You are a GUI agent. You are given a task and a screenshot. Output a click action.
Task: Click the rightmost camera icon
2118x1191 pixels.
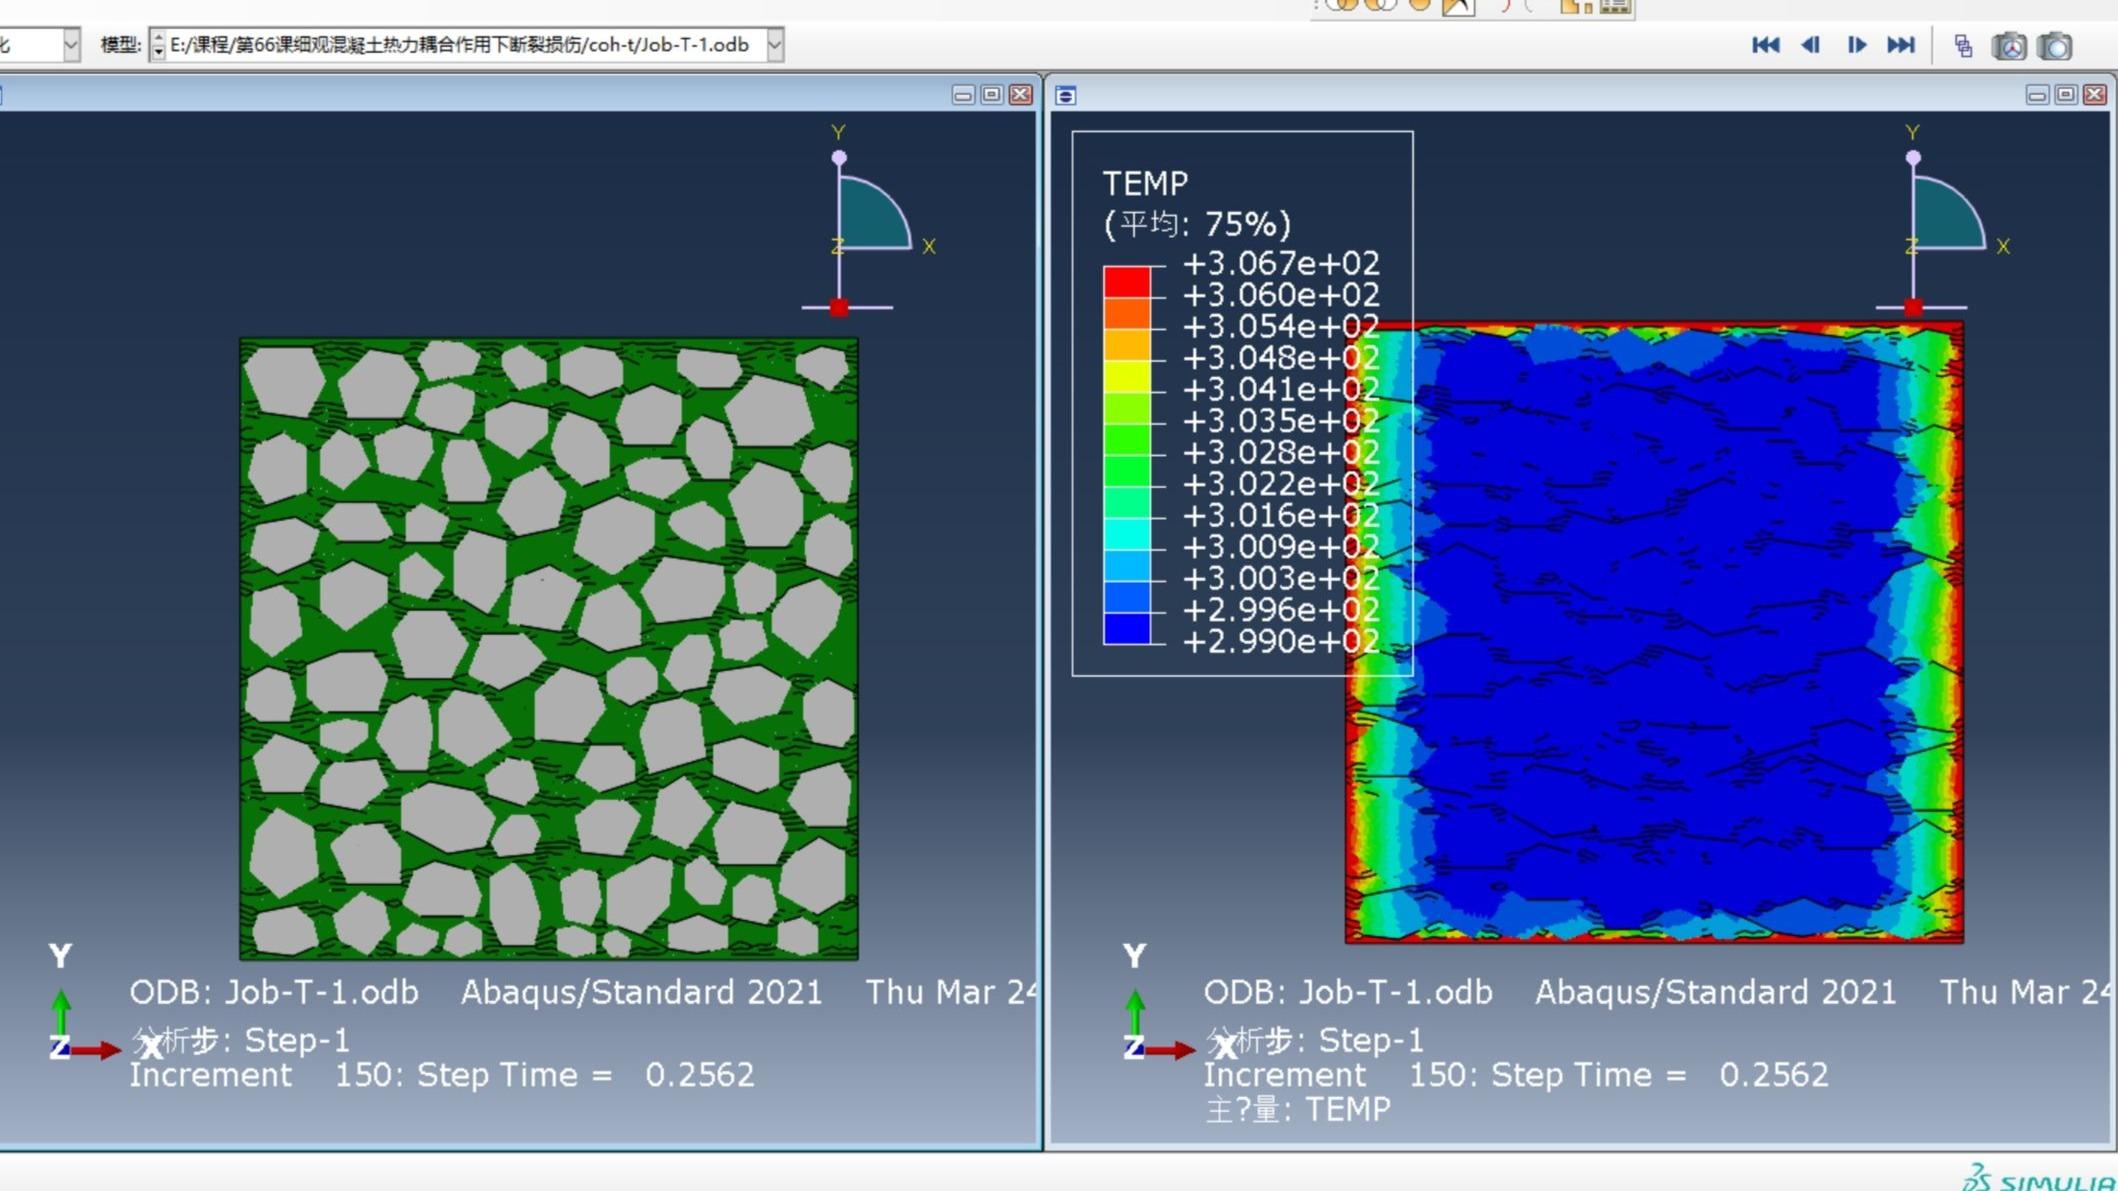[2055, 46]
